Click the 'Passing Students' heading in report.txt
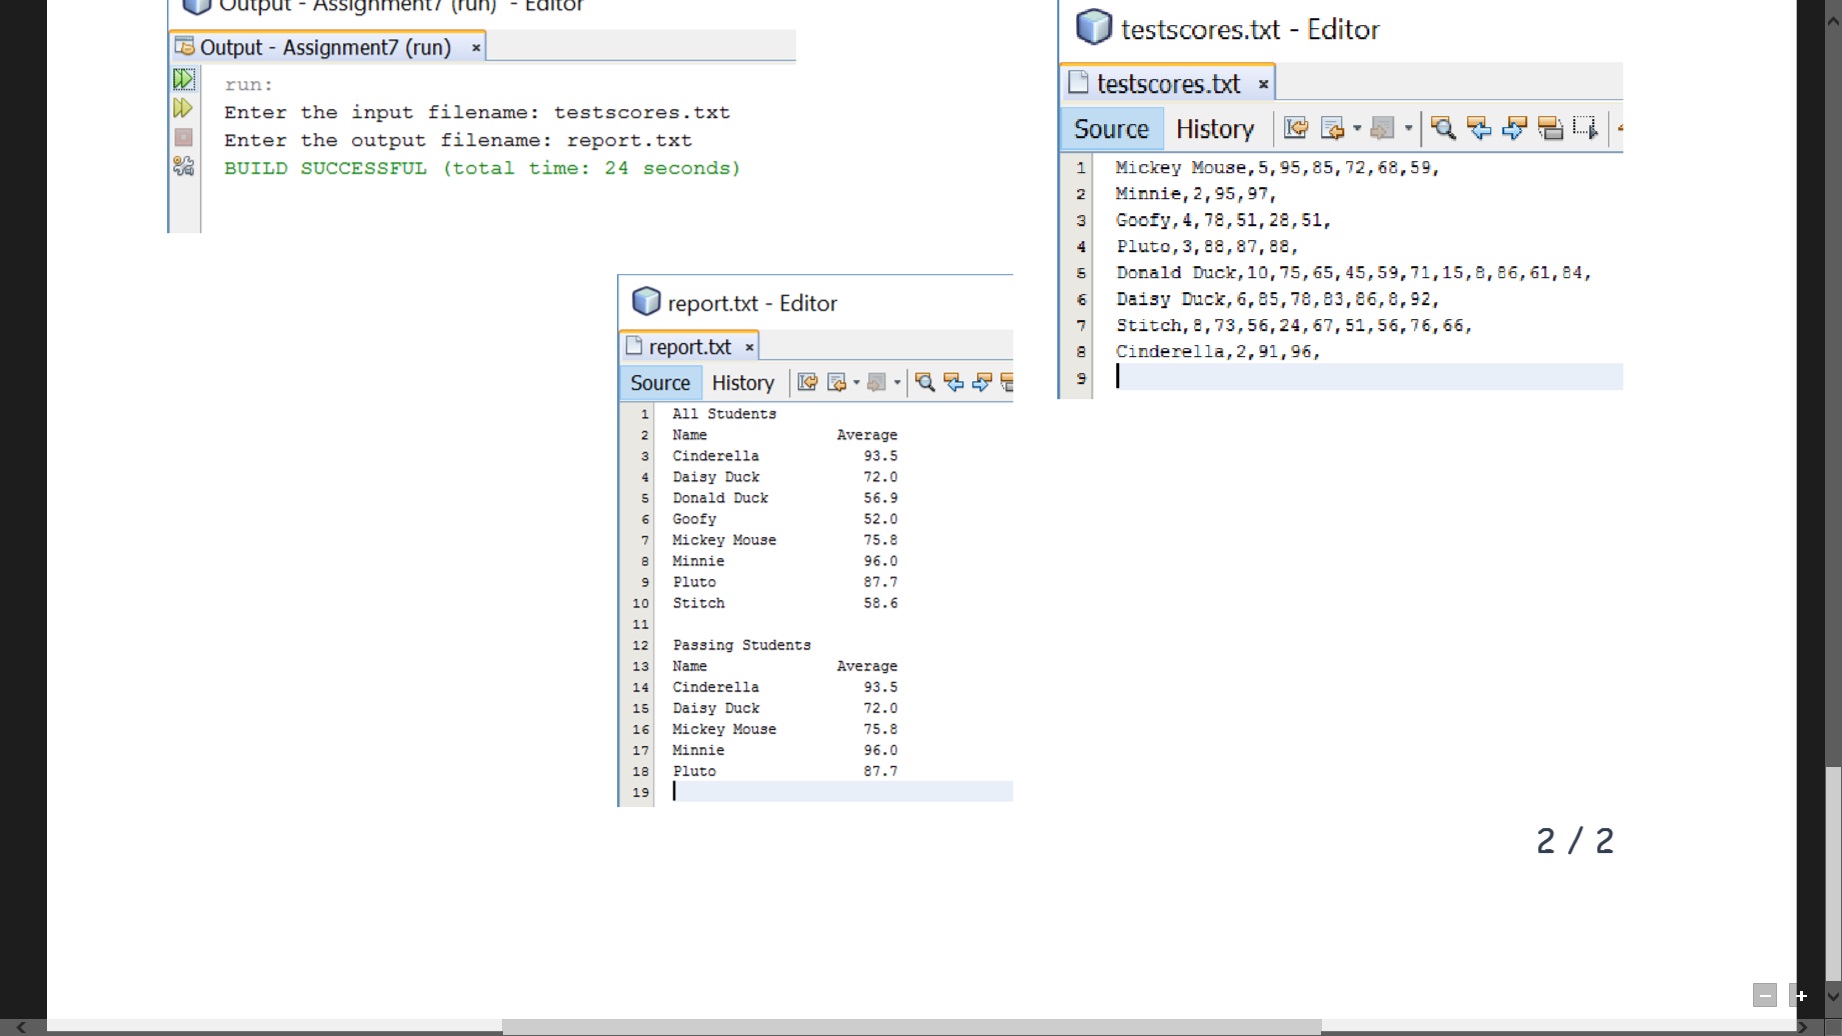 [x=741, y=645]
